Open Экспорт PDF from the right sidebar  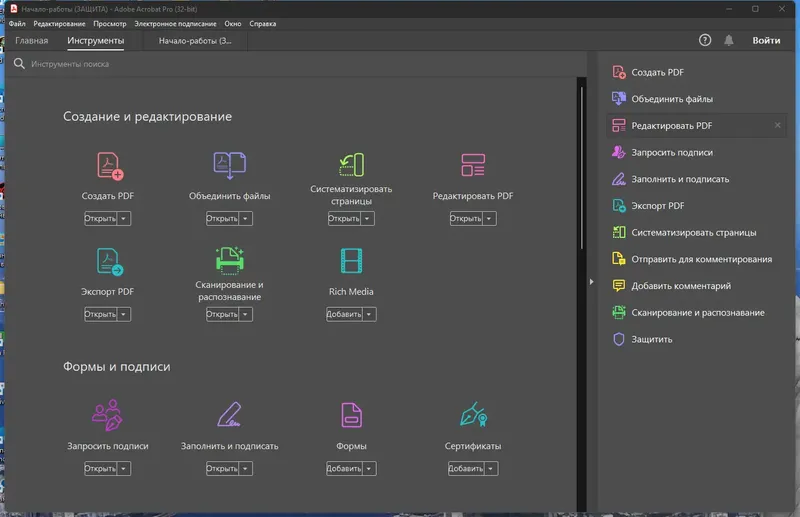[x=696, y=206]
